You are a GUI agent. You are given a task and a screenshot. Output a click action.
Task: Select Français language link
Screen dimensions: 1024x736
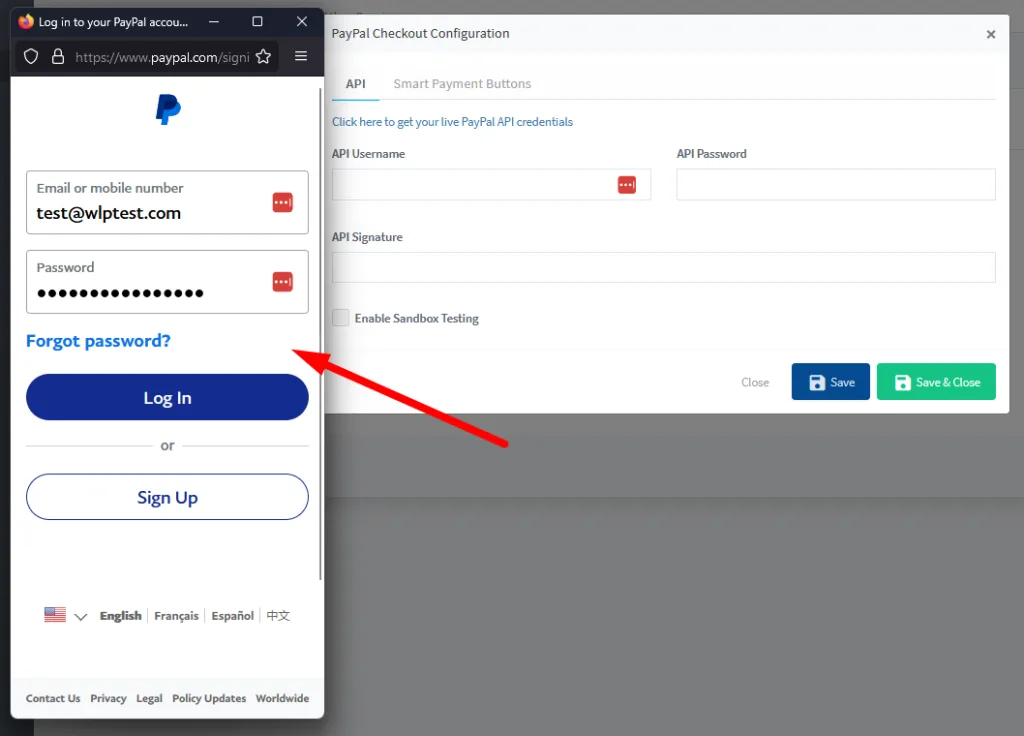click(x=176, y=615)
